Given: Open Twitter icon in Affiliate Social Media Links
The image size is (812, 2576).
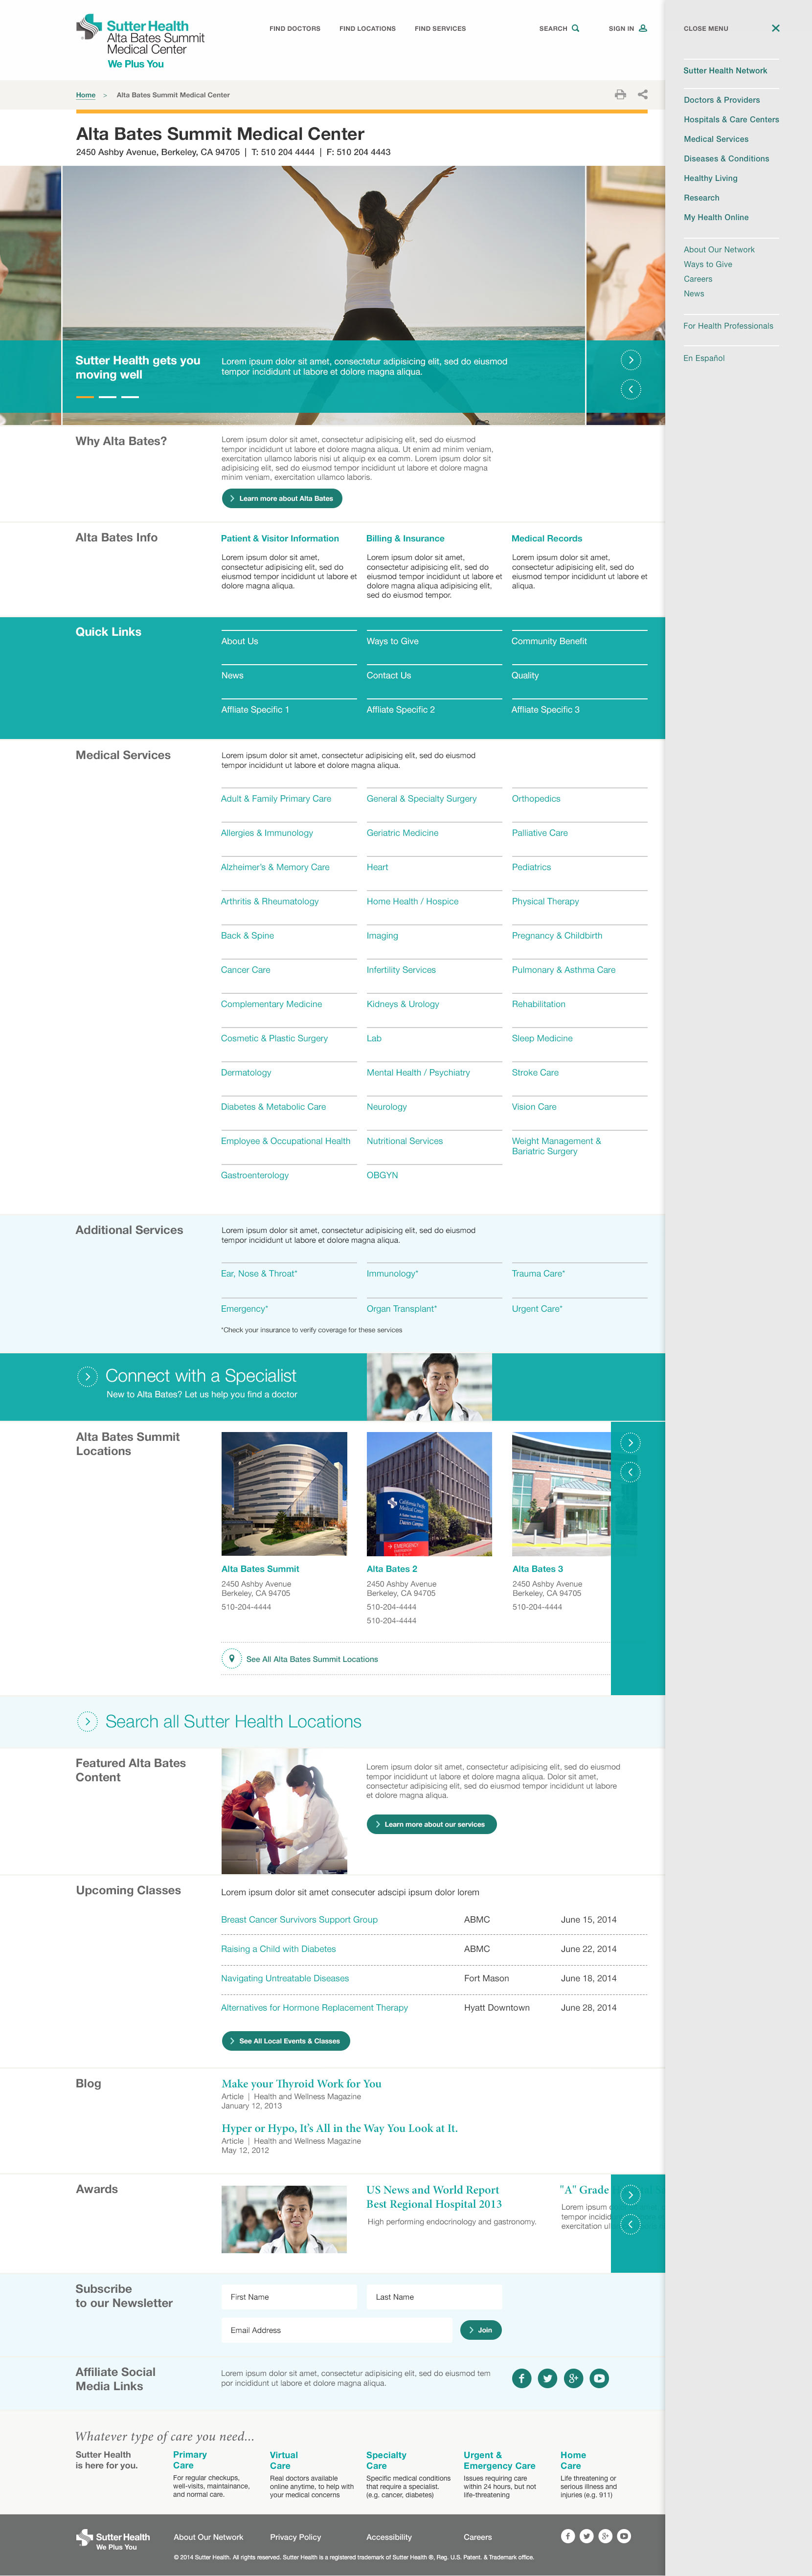Looking at the screenshot, I should (x=548, y=2378).
